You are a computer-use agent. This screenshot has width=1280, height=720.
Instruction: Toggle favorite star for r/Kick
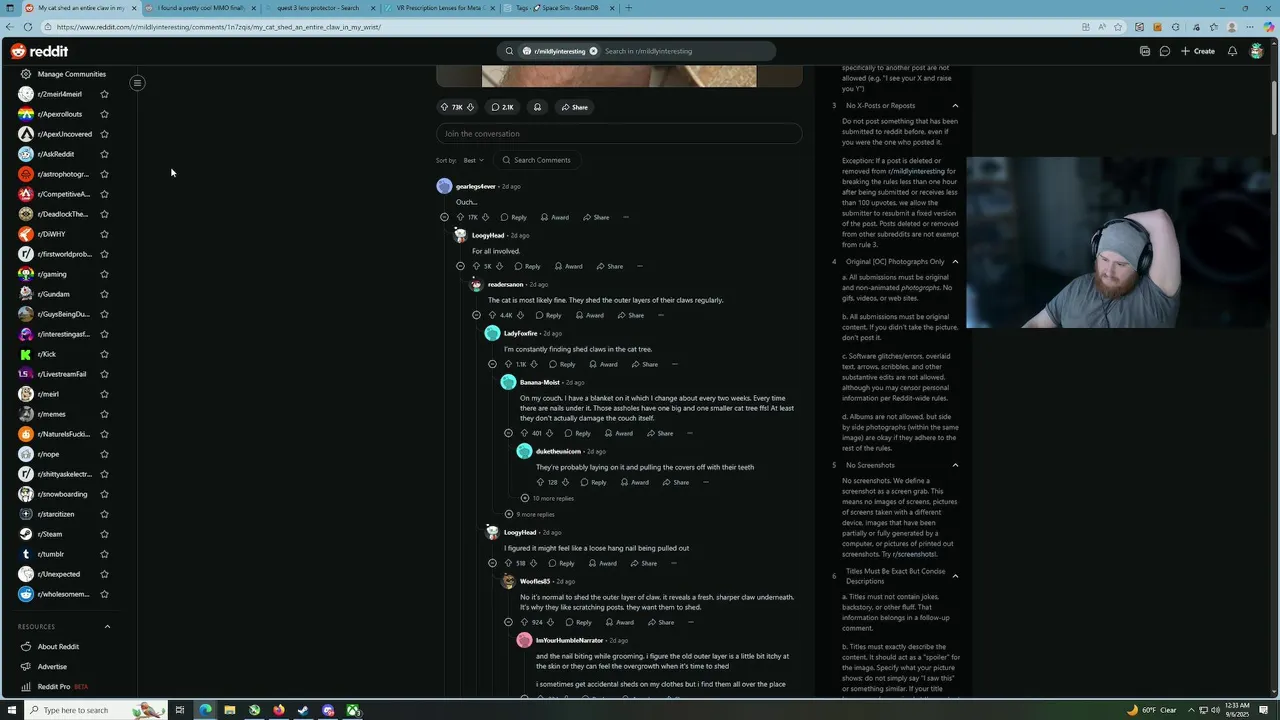coord(104,354)
